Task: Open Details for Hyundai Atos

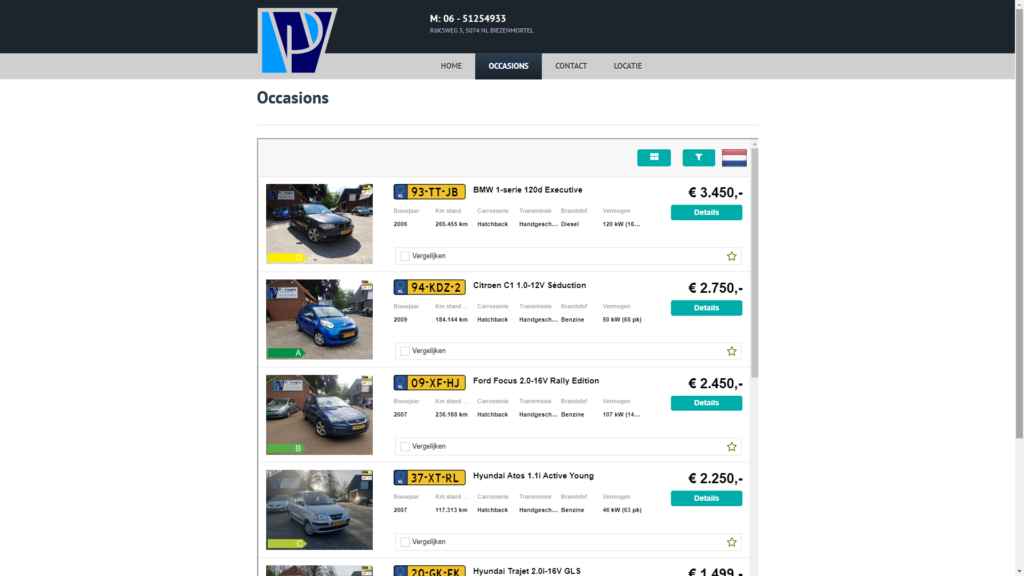Action: [706, 498]
